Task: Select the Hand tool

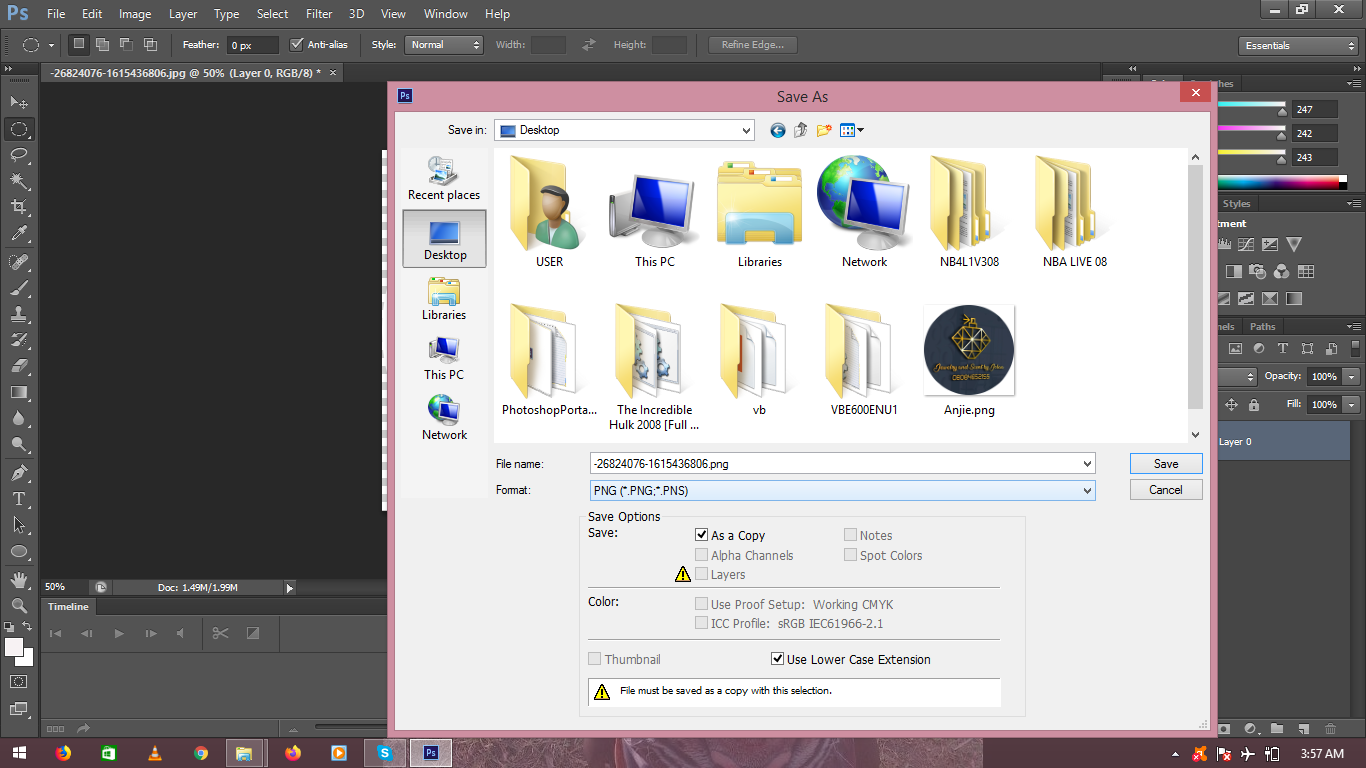Action: click(x=19, y=580)
